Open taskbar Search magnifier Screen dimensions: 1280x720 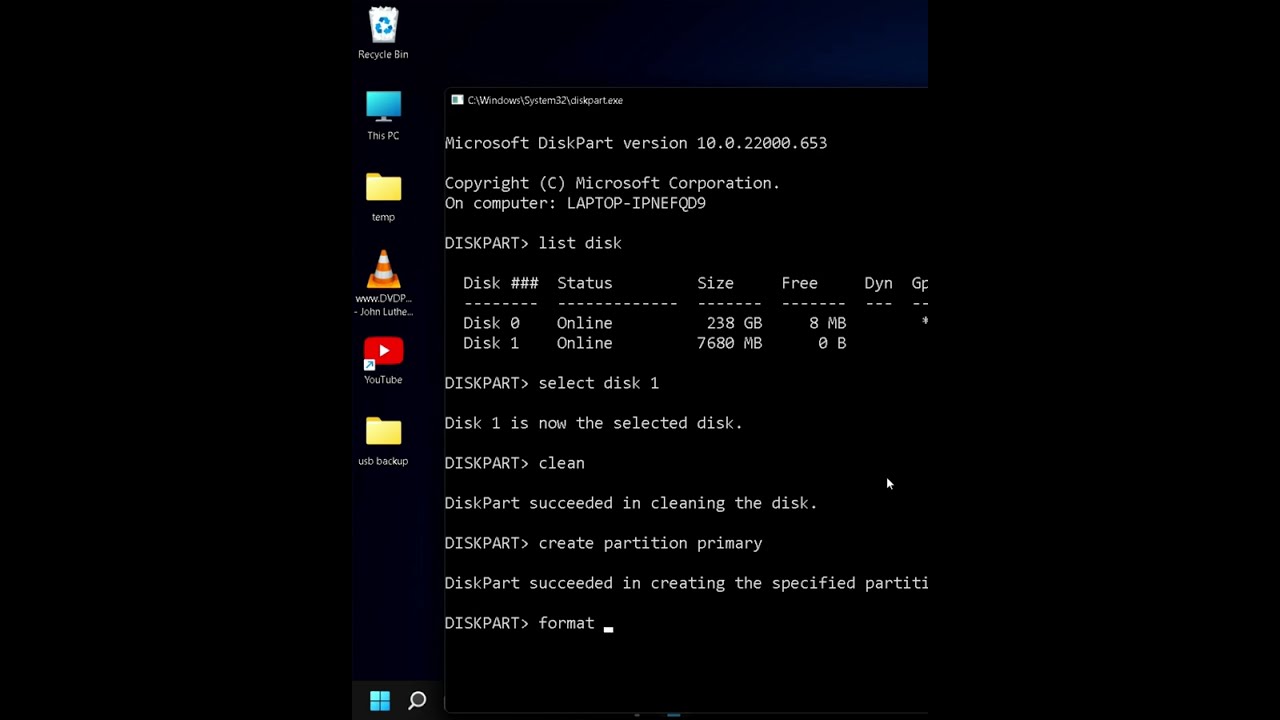417,701
